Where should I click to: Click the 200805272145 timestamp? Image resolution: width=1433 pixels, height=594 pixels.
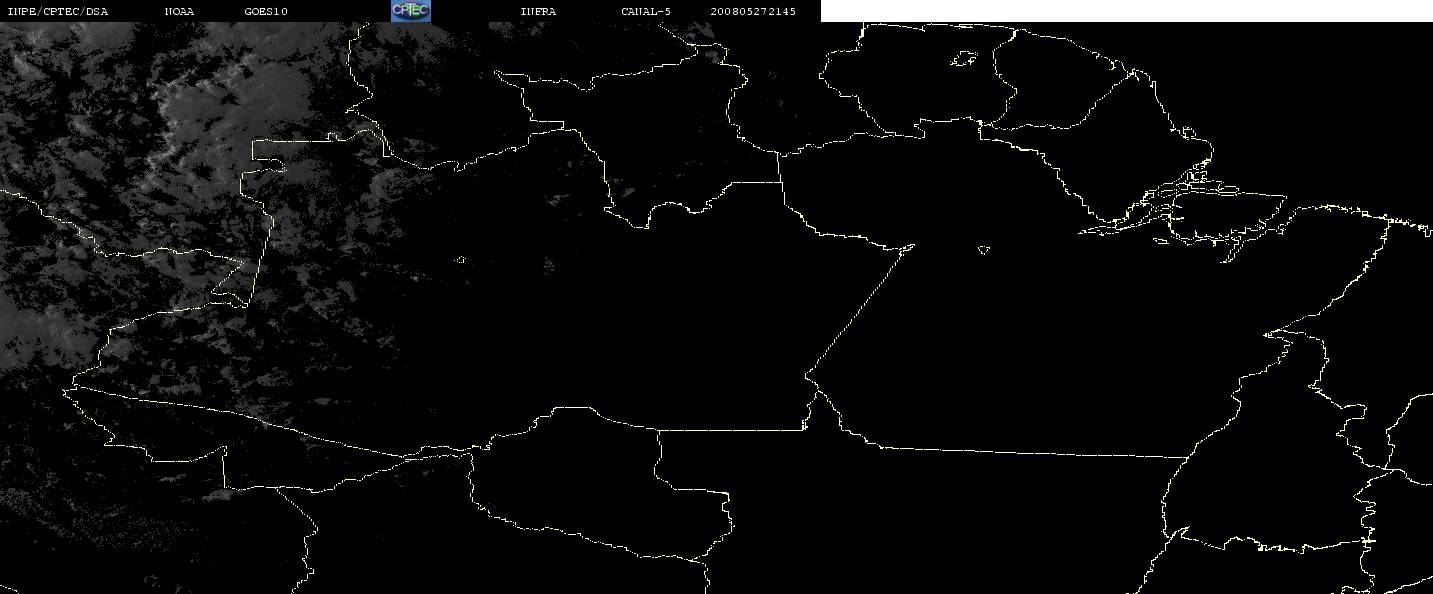point(753,11)
